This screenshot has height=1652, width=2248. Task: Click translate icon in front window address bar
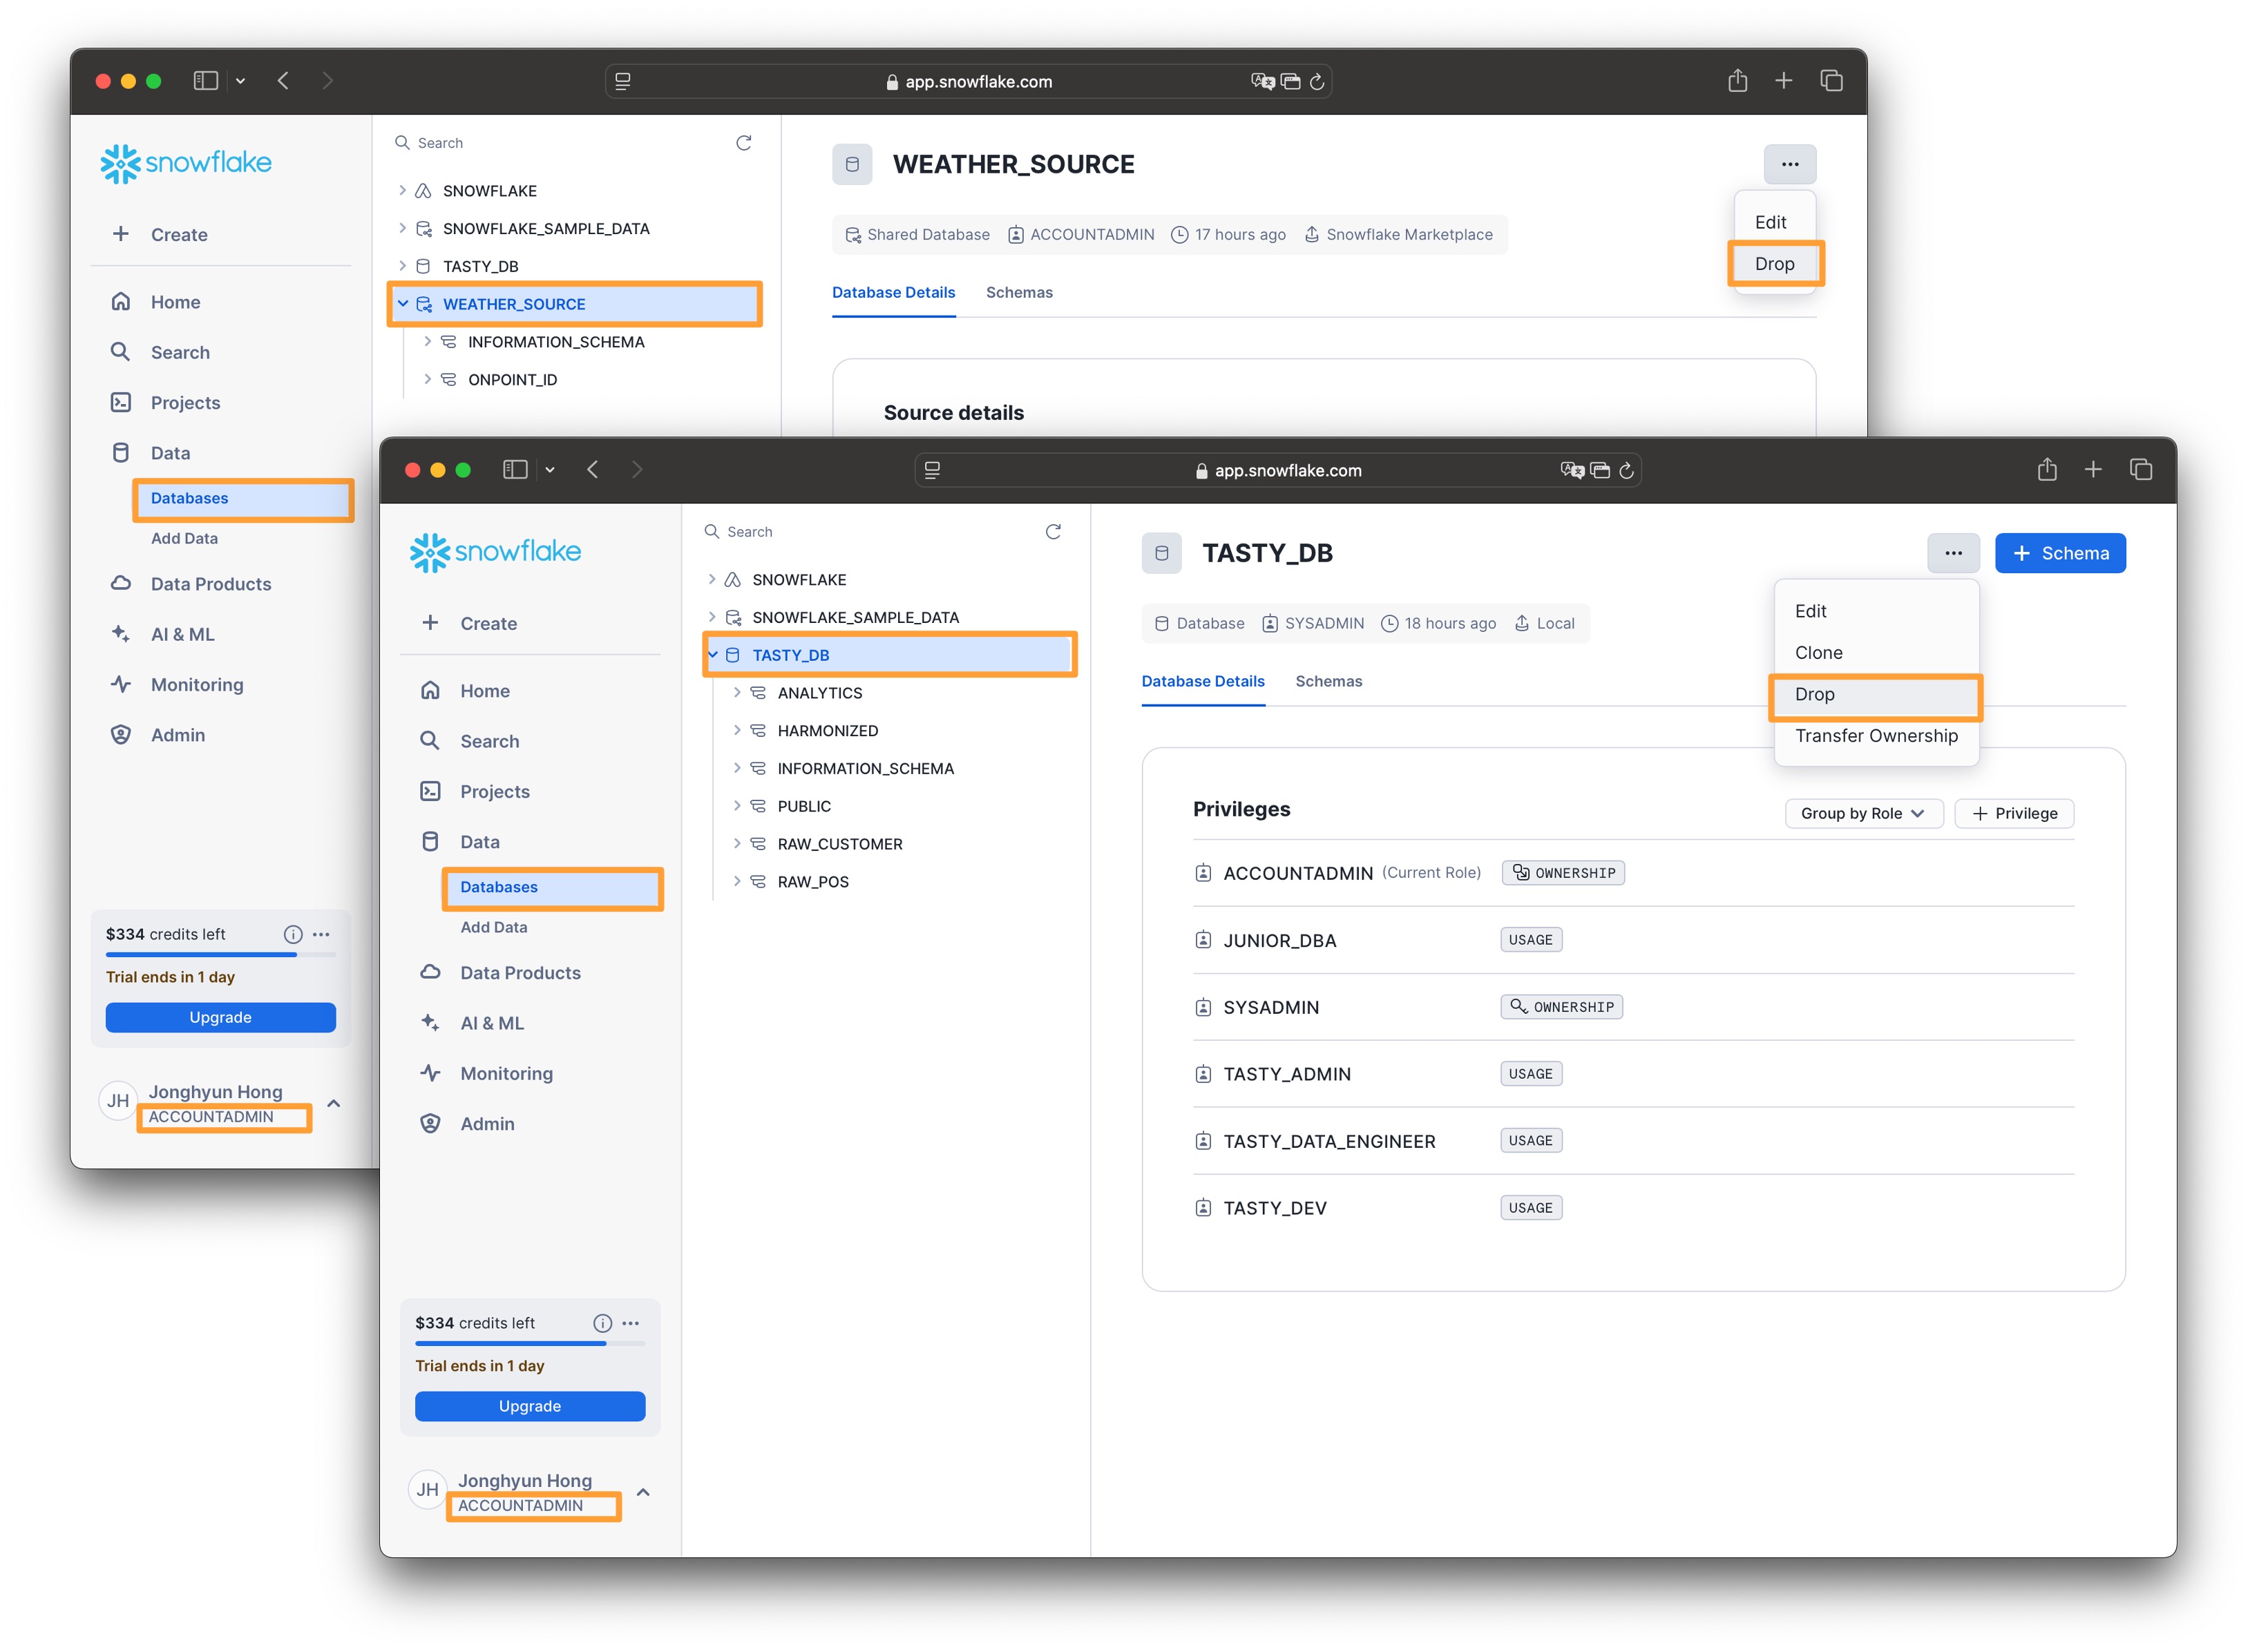point(1572,470)
